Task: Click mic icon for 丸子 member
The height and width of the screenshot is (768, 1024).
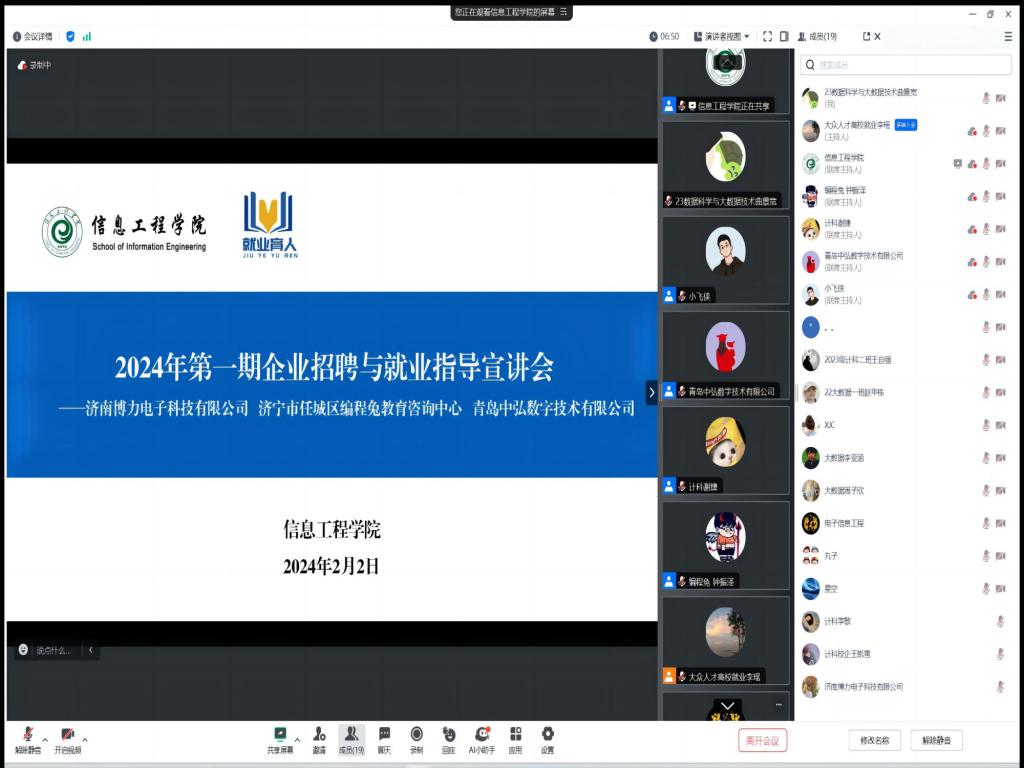Action: [986, 556]
